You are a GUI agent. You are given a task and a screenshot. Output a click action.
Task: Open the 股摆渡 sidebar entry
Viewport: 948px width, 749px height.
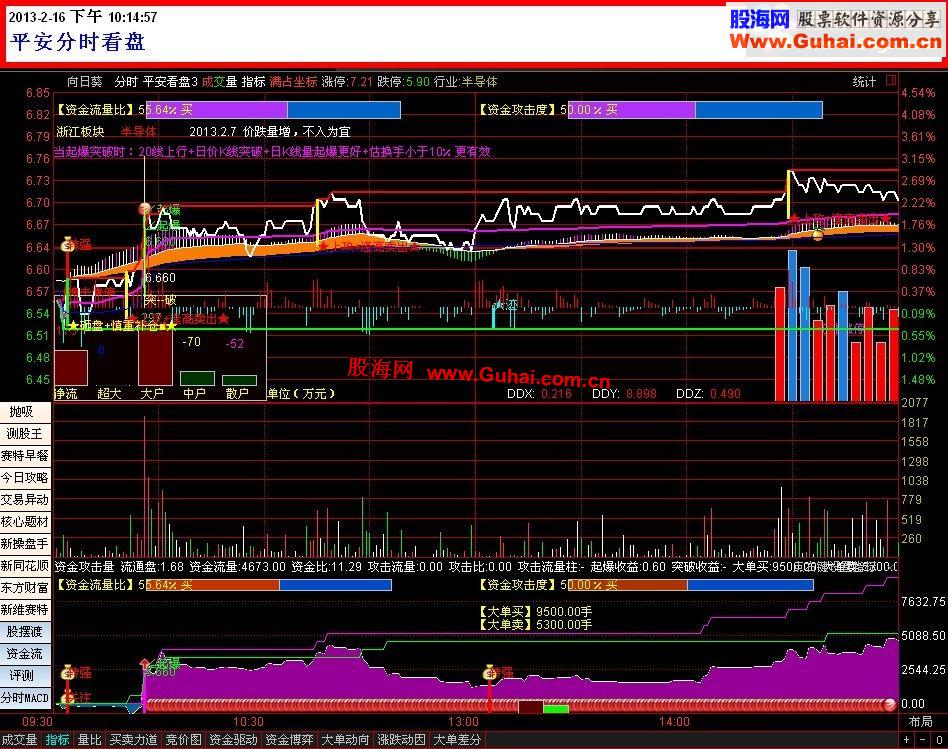(25, 632)
